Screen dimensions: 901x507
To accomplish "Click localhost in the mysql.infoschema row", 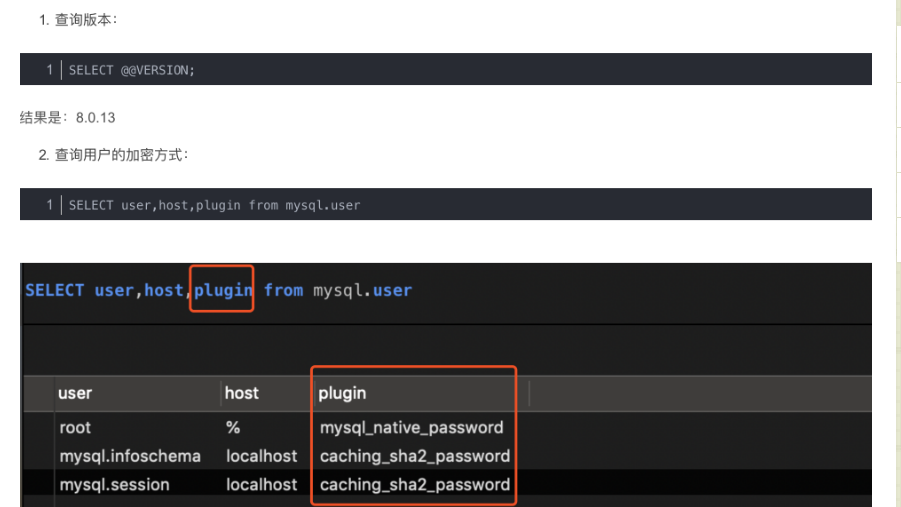I will click(x=261, y=456).
